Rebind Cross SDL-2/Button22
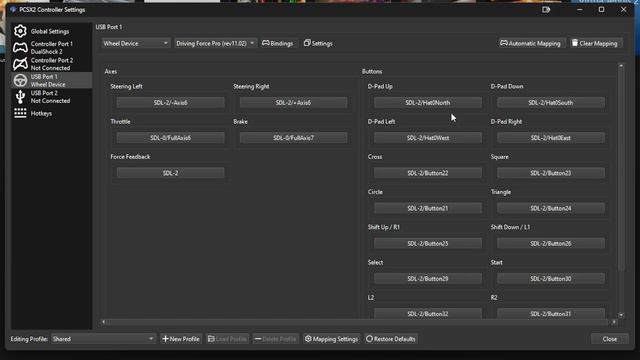Screen dimensions: 640x360 (428, 173)
